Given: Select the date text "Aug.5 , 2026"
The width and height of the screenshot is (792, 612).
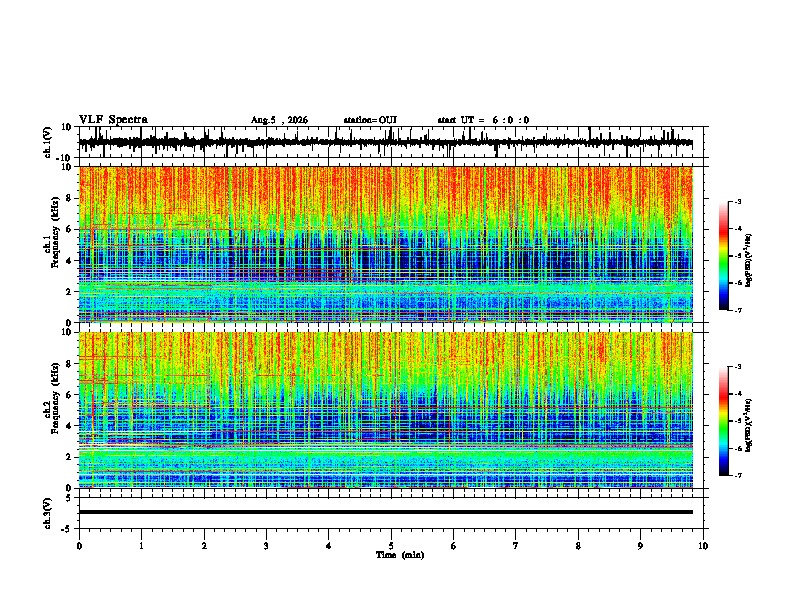Looking at the screenshot, I should [x=279, y=120].
